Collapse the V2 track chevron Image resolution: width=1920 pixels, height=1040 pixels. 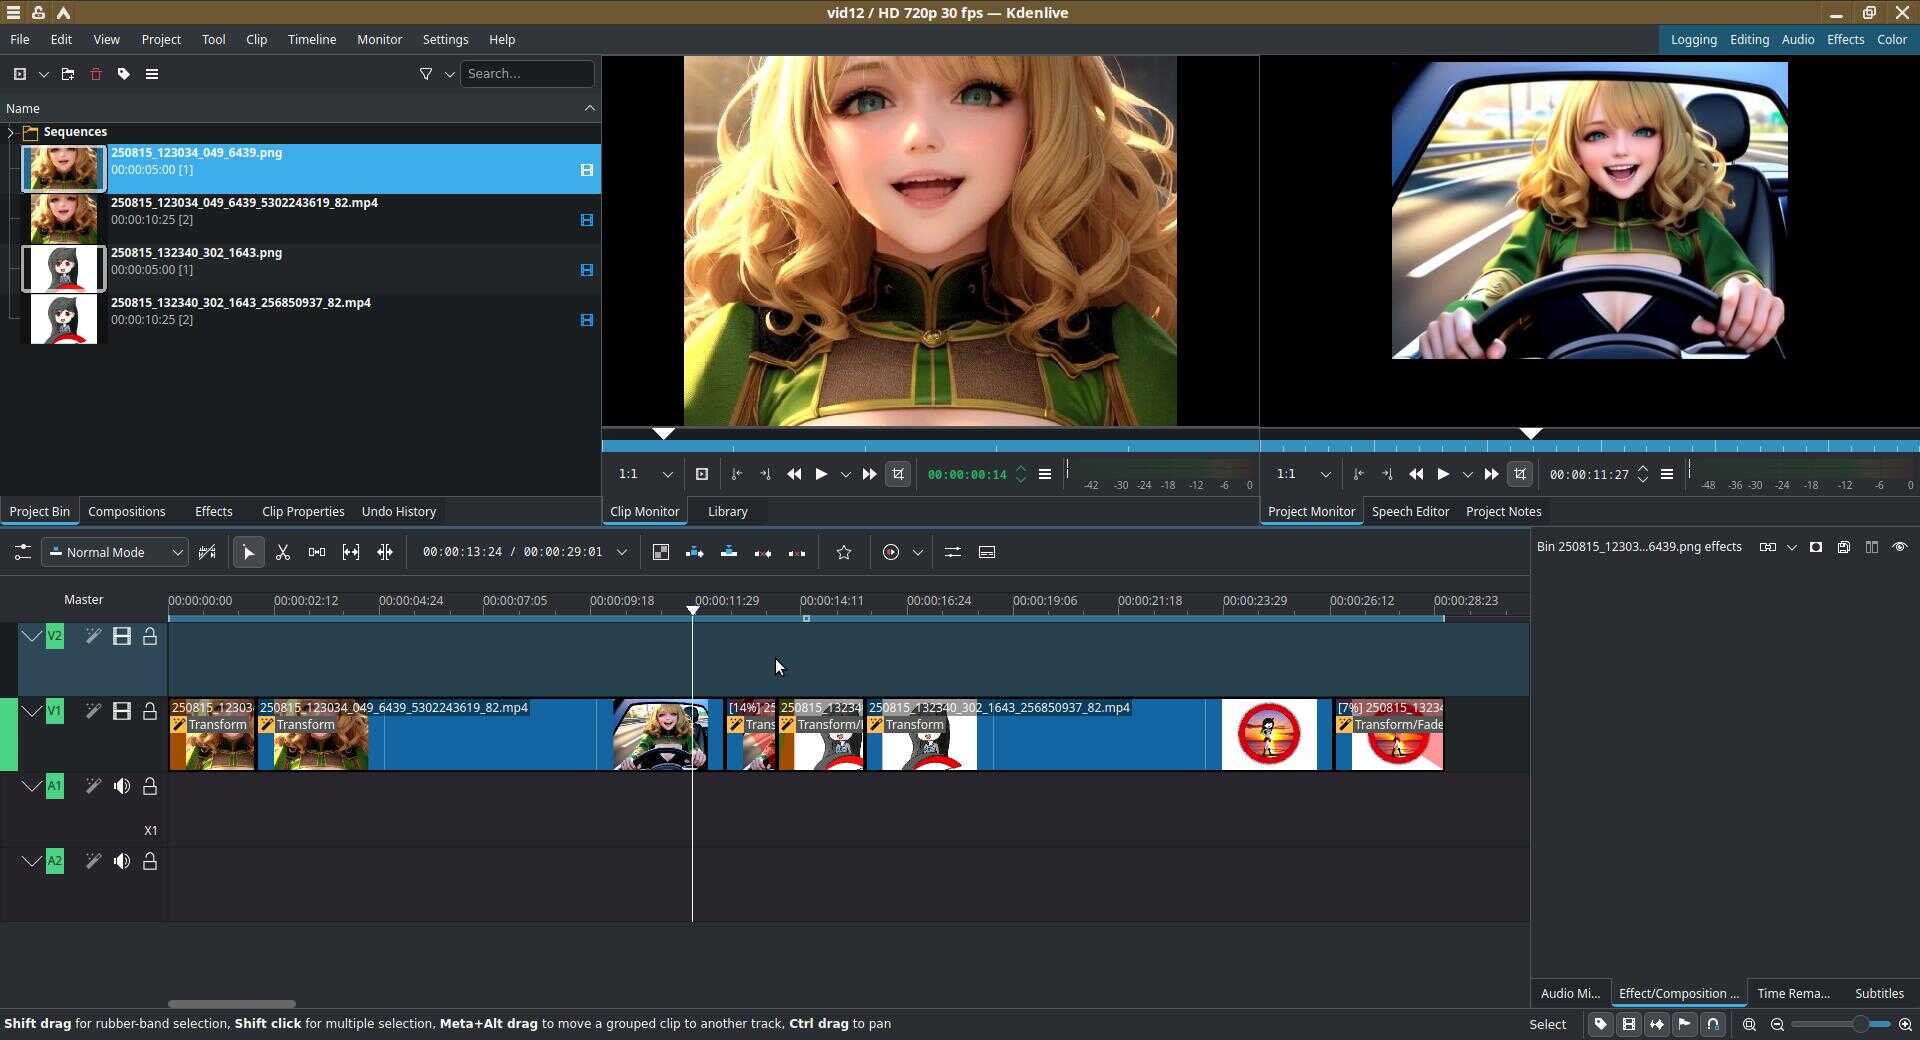32,636
